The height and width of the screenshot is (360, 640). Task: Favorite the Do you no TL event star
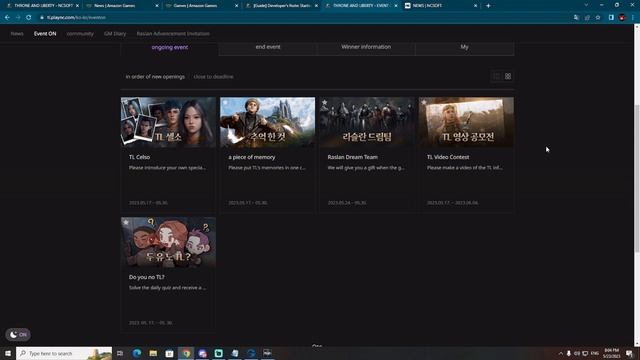tap(126, 222)
